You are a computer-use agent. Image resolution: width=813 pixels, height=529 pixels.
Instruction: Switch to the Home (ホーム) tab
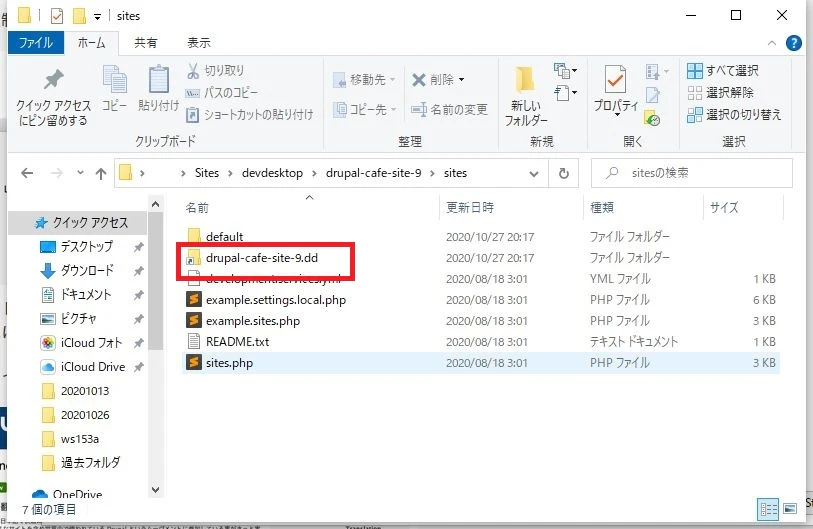click(x=91, y=43)
